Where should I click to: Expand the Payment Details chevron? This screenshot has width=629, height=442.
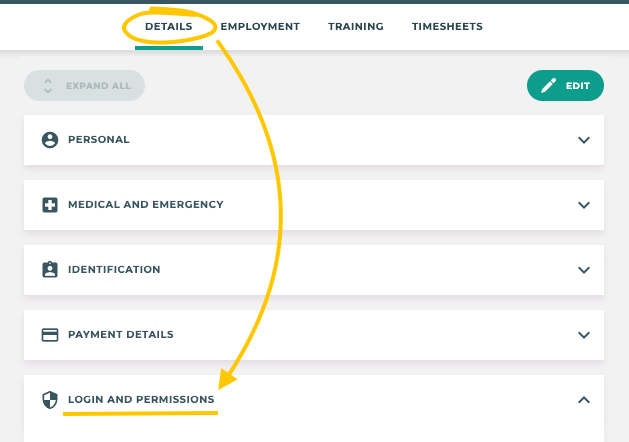[x=585, y=335]
